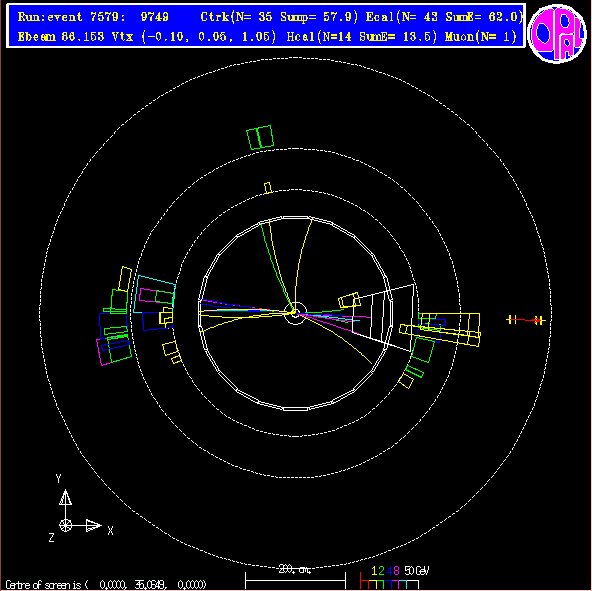This screenshot has height=591, width=592.
Task: Click the Muon N=1 indicator
Action: tap(481, 37)
